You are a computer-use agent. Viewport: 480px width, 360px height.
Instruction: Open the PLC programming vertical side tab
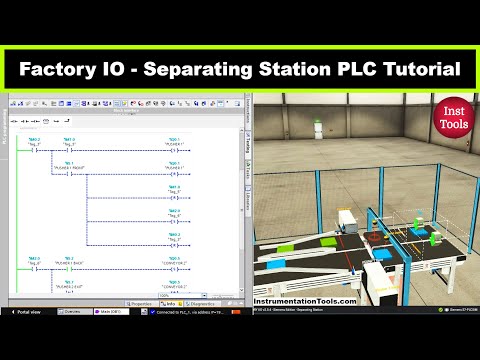[4, 126]
